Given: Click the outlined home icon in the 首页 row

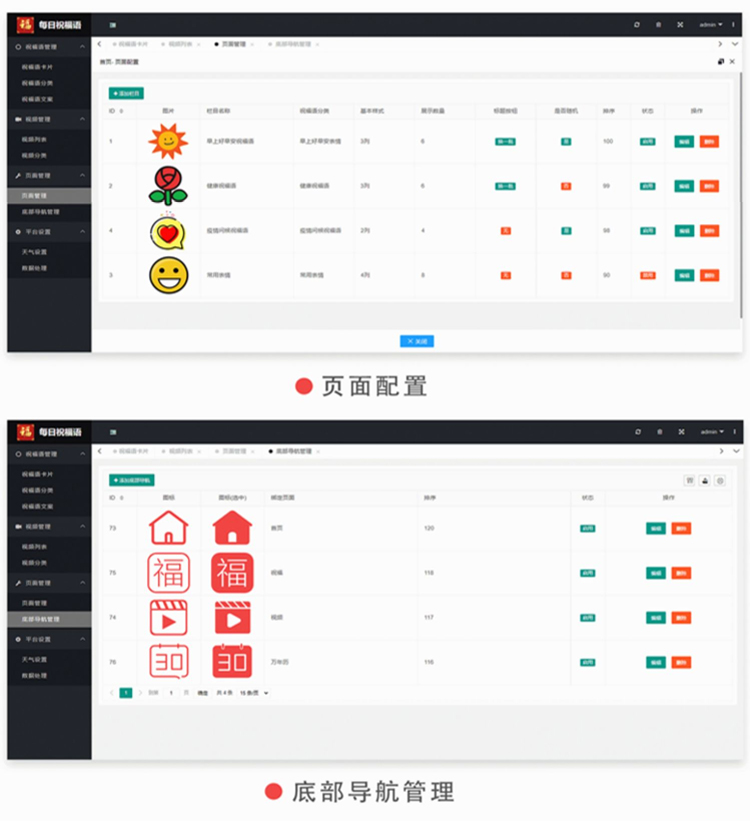Looking at the screenshot, I should pos(168,527).
